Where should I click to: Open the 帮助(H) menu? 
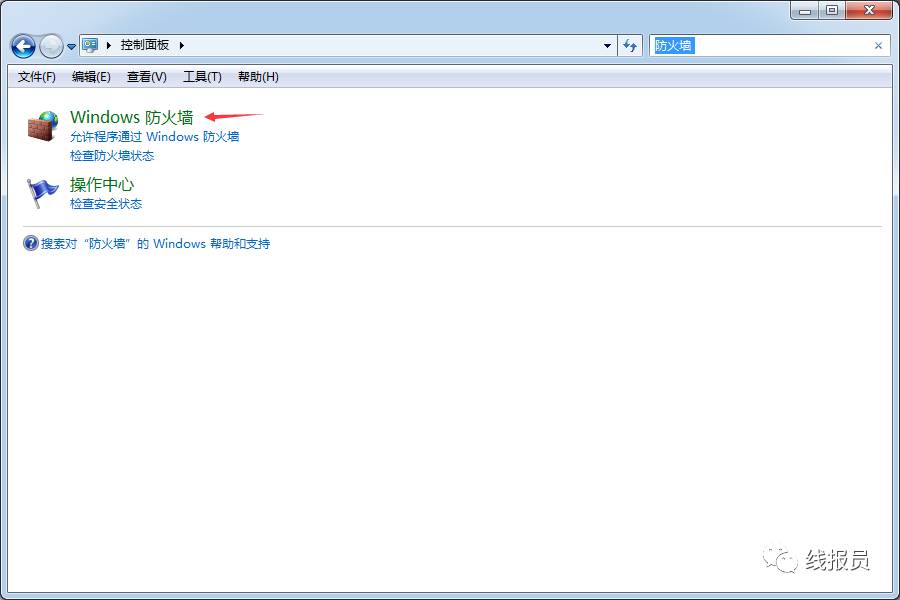[x=258, y=77]
